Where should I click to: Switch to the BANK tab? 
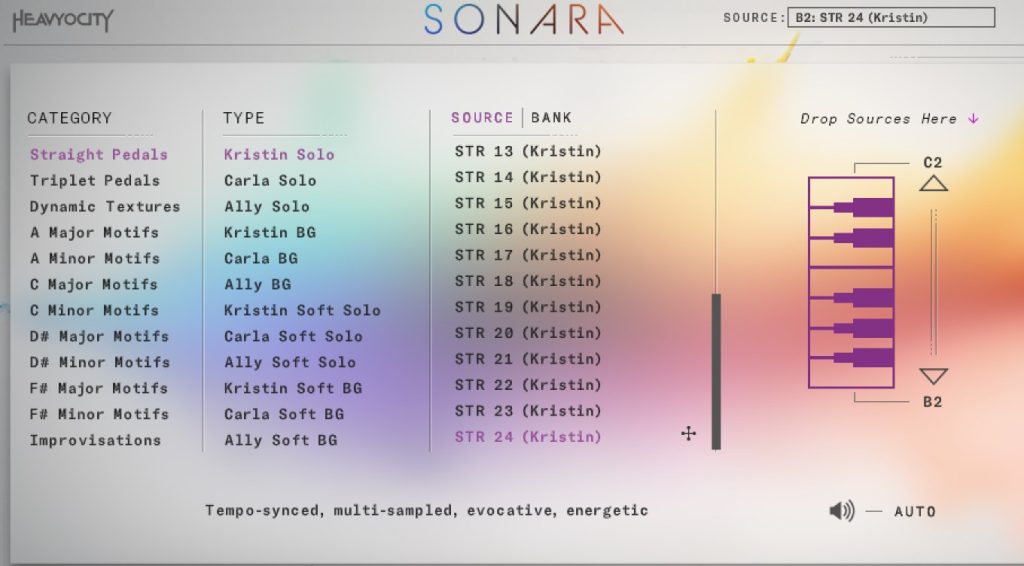[x=551, y=118]
